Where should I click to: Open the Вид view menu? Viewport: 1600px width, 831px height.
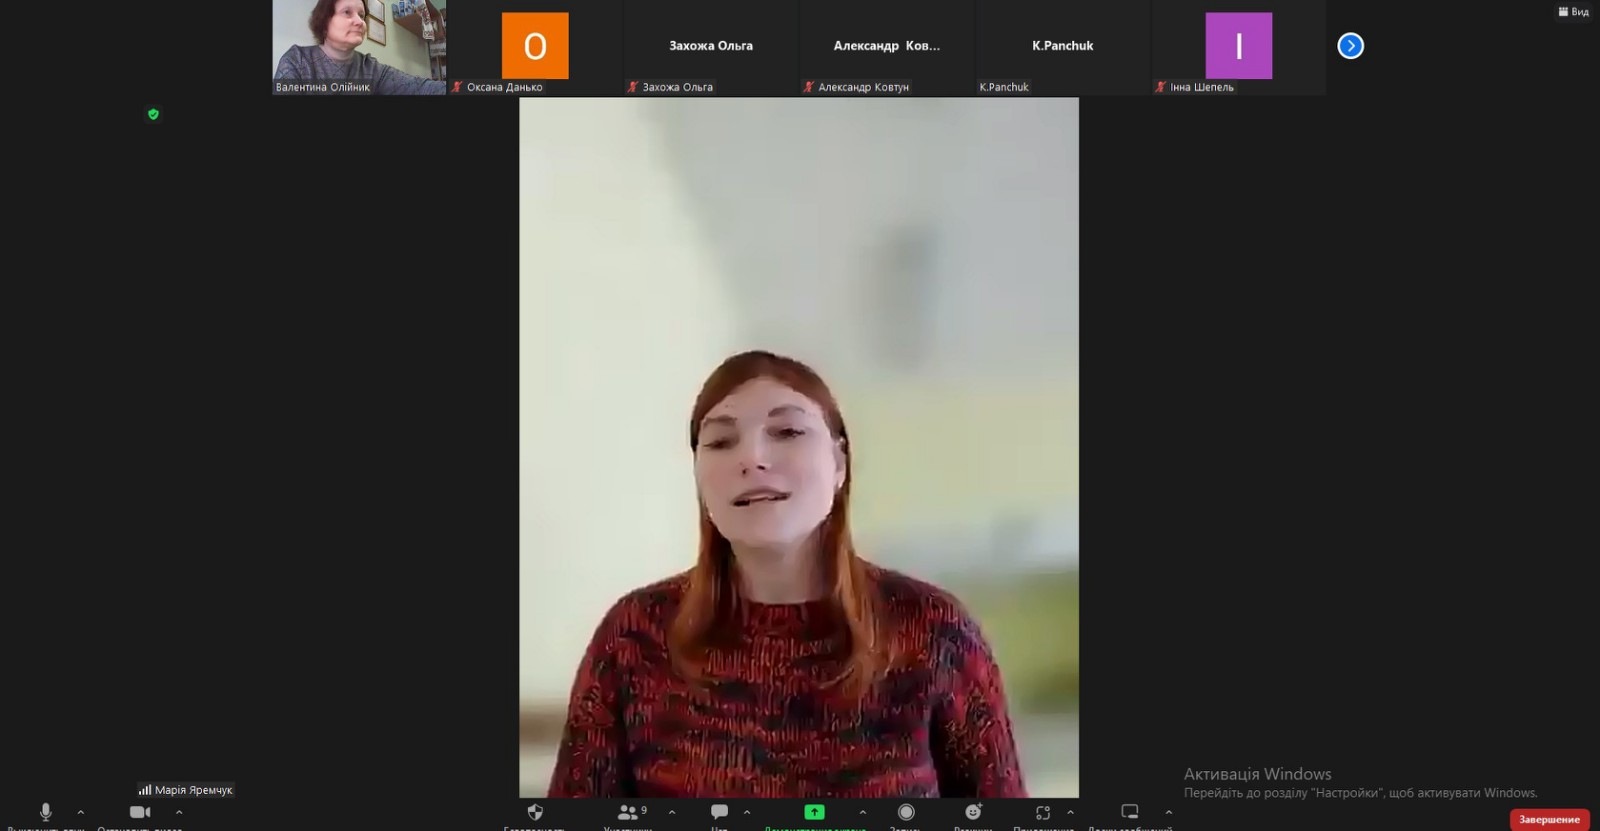click(x=1573, y=12)
